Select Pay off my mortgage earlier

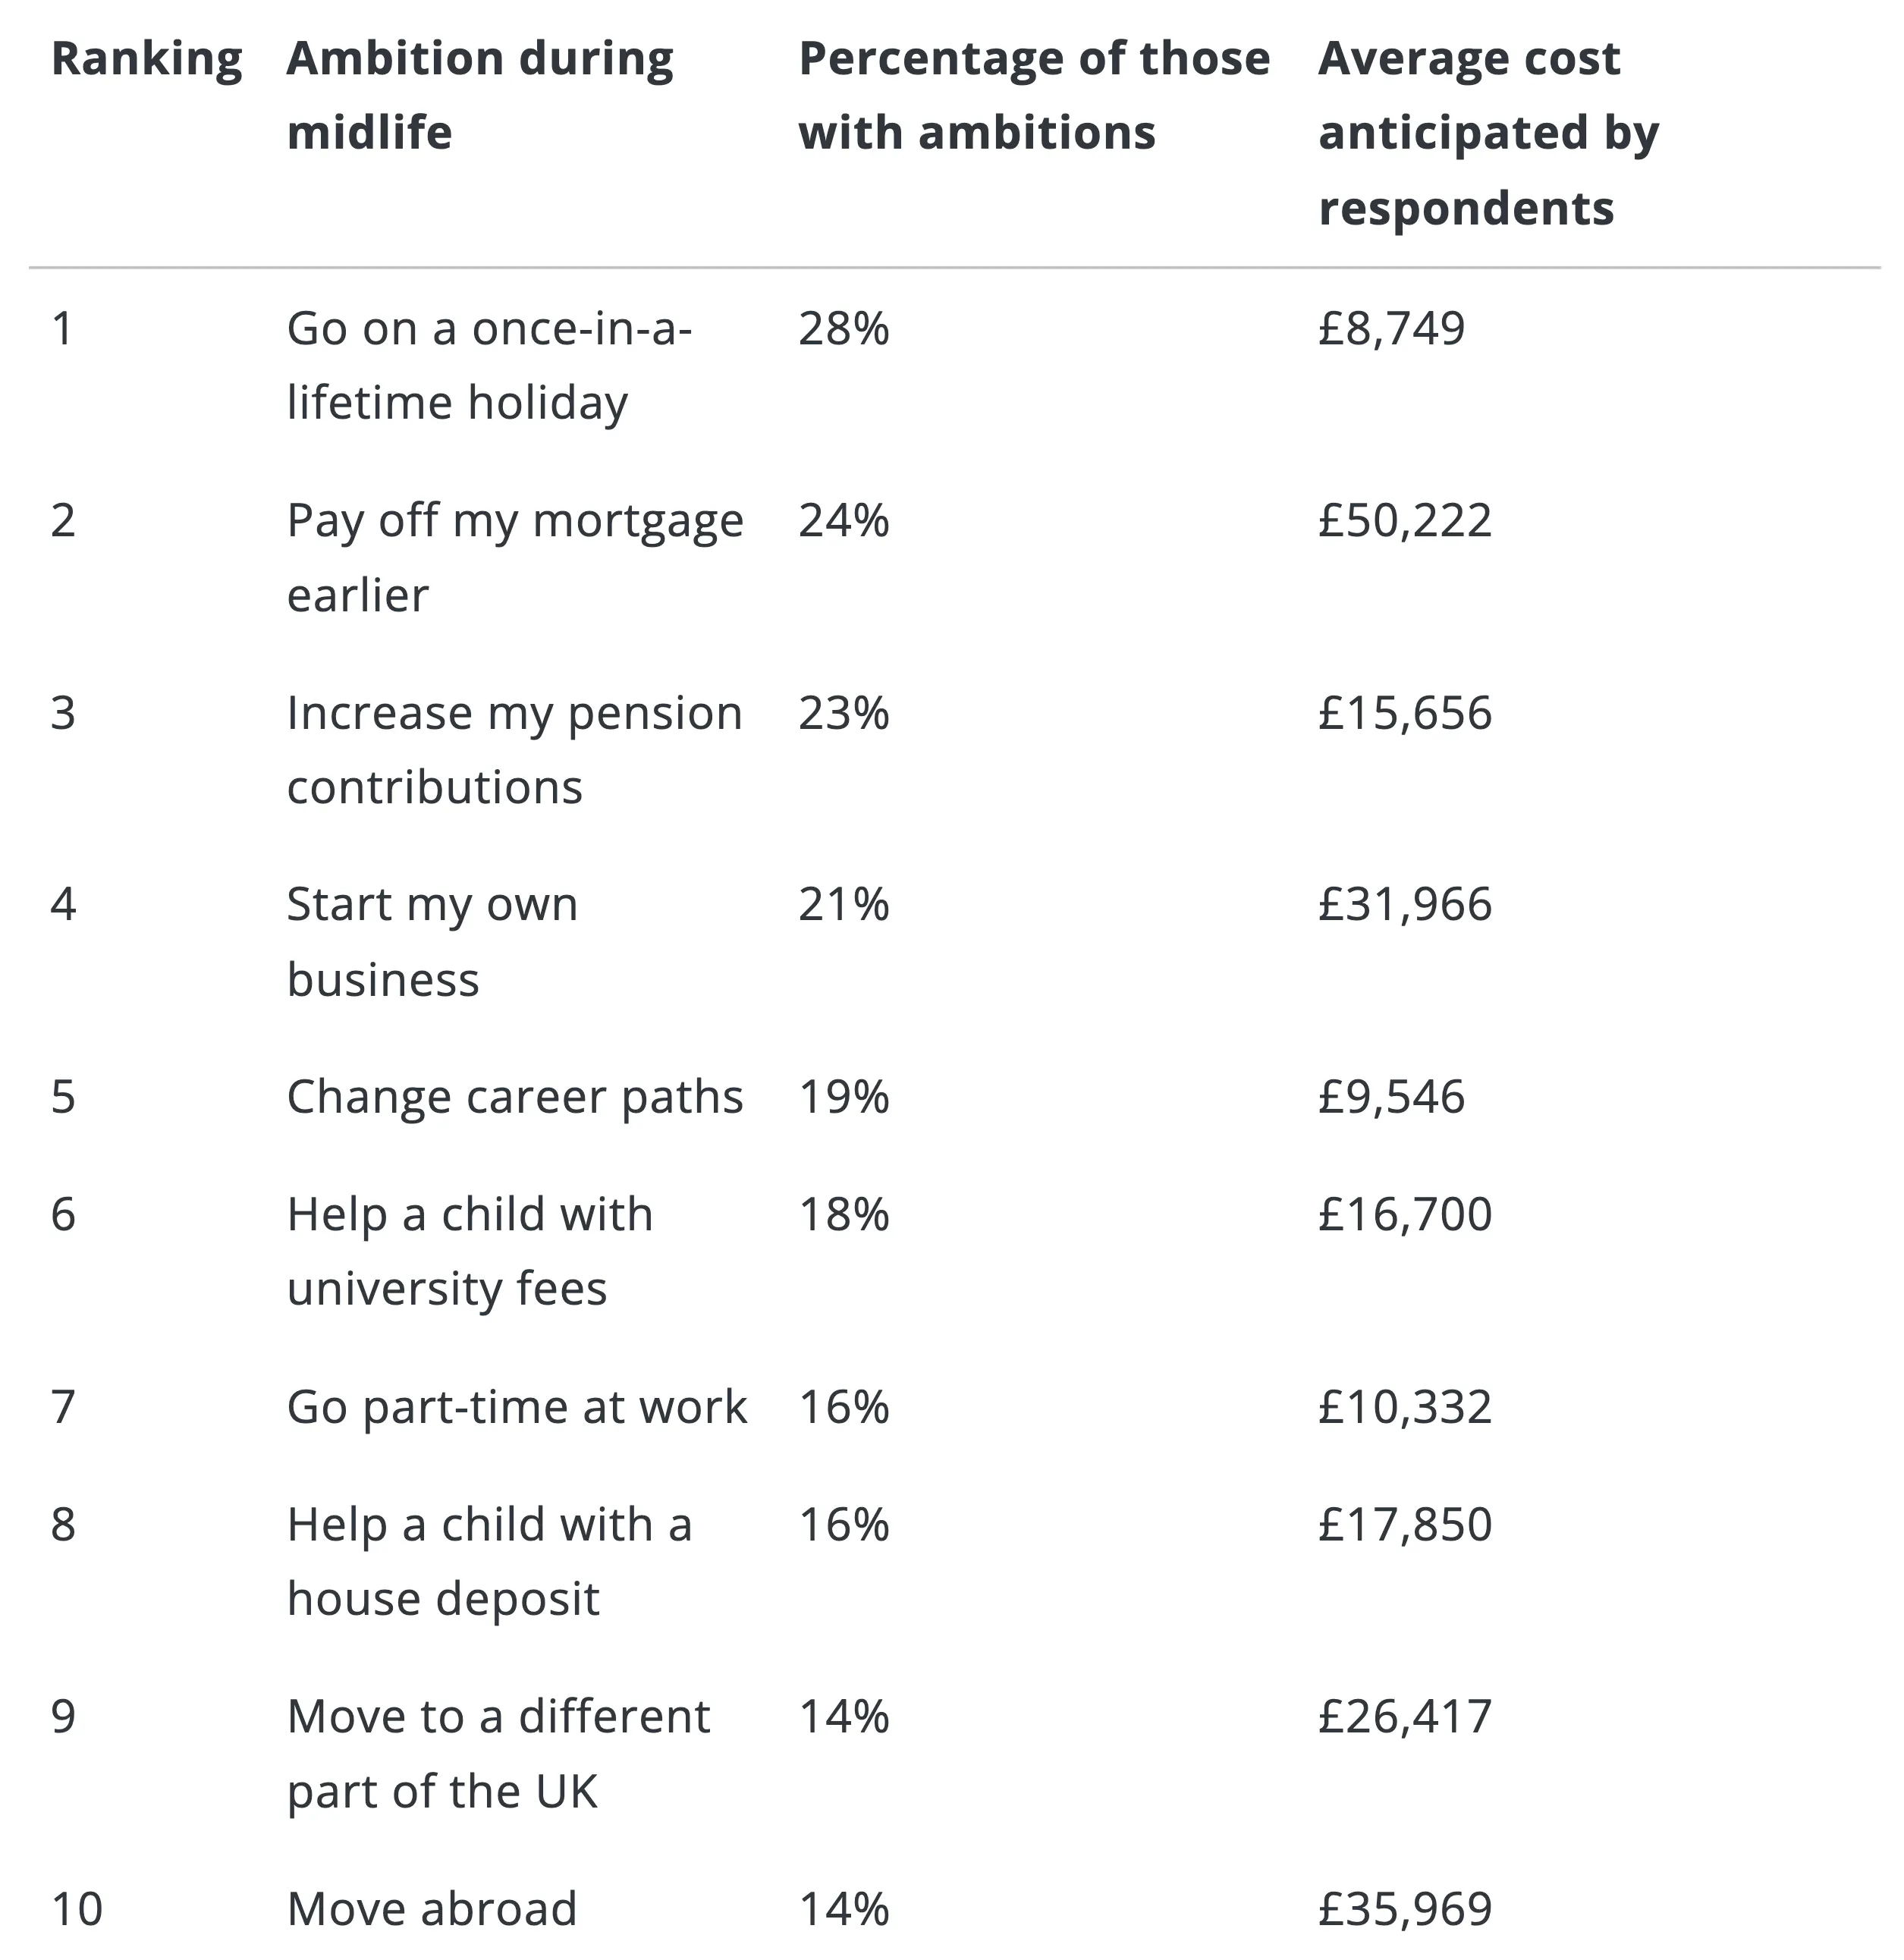[x=515, y=557]
